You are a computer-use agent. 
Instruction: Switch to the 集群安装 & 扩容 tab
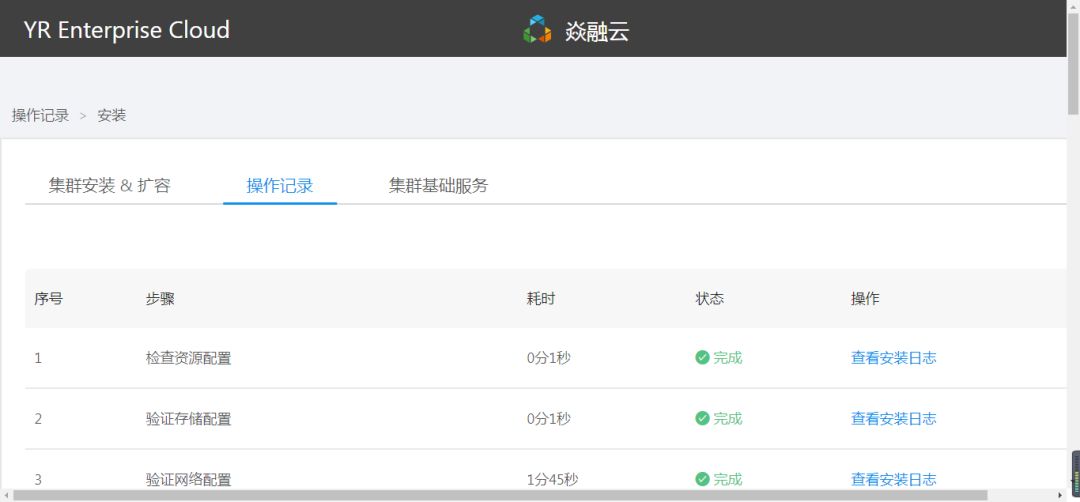[109, 185]
